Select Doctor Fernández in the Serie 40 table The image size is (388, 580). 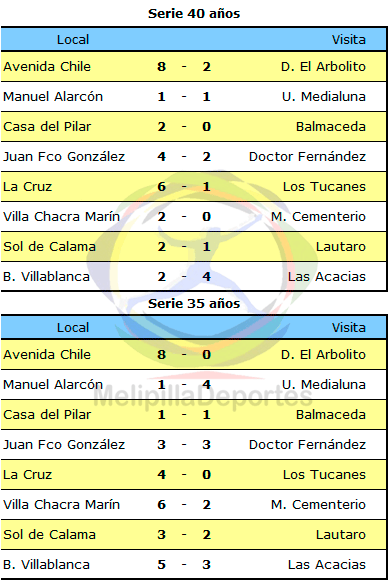click(x=307, y=156)
